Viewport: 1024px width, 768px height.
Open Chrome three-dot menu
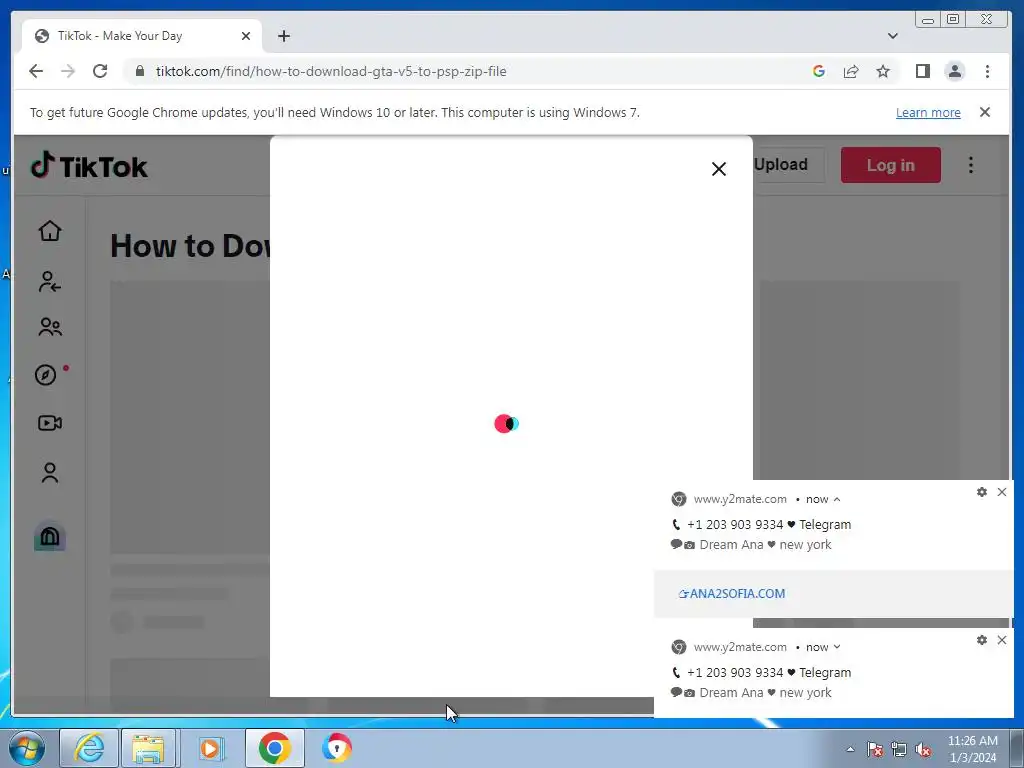[987, 71]
